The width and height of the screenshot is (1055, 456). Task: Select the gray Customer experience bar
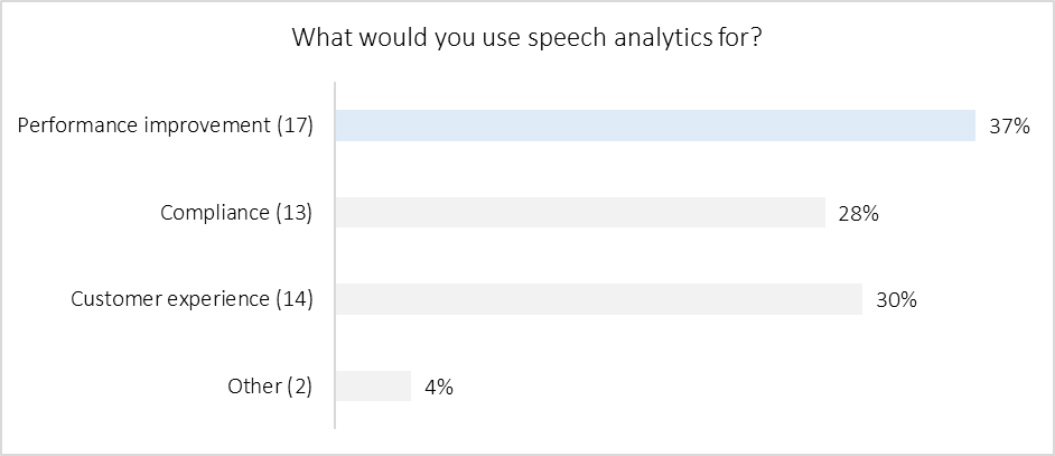point(598,299)
